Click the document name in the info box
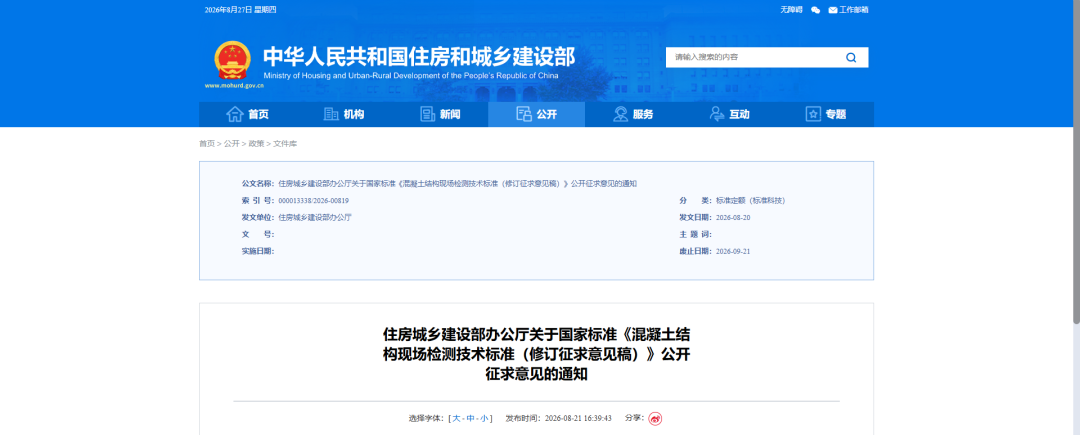This screenshot has width=1080, height=435. [457, 184]
